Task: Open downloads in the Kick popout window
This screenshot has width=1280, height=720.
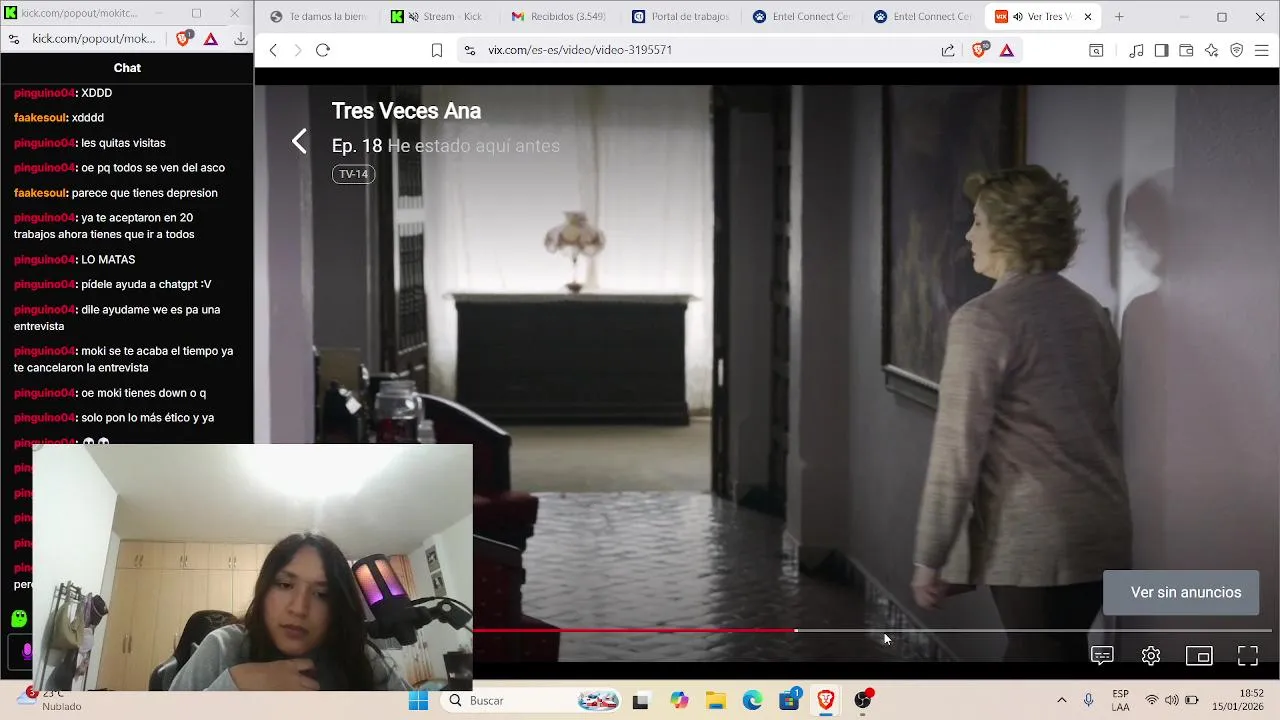Action: click(x=241, y=39)
